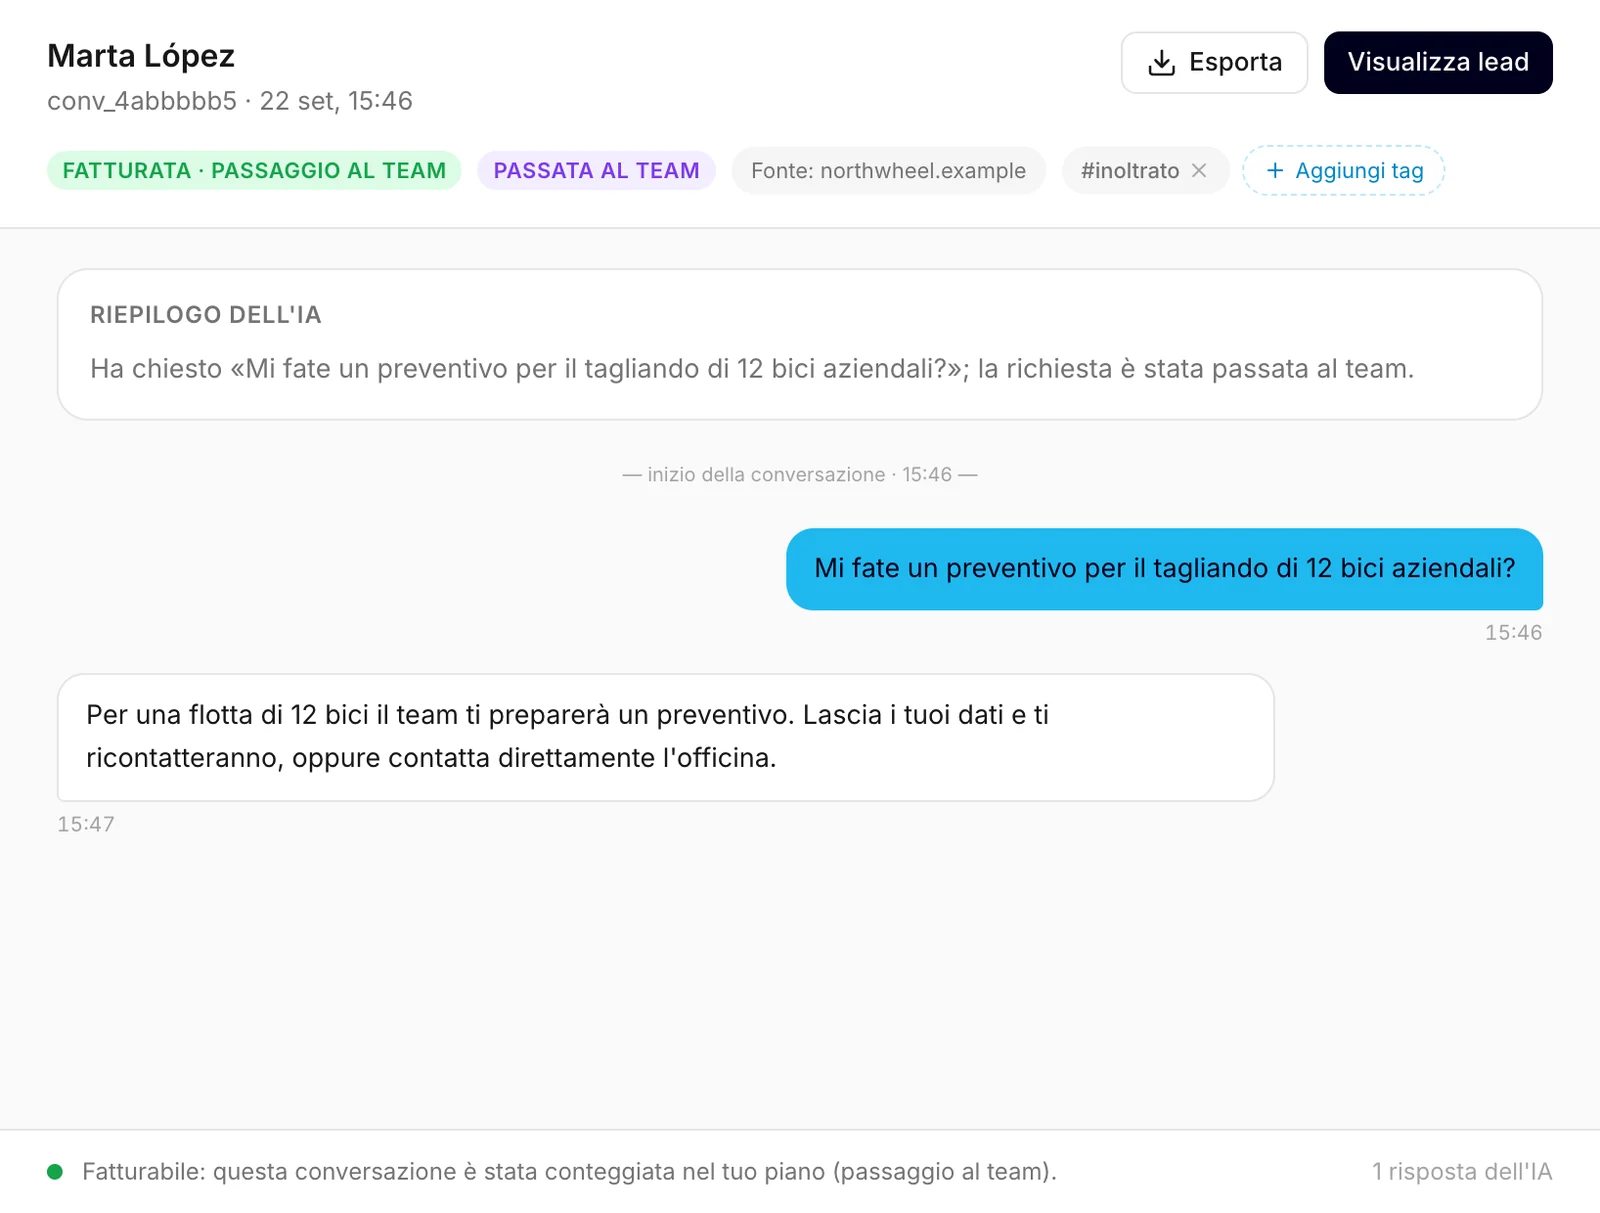
Task: Click the 'inizio della conversazione · 15:46' marker
Action: tap(800, 475)
